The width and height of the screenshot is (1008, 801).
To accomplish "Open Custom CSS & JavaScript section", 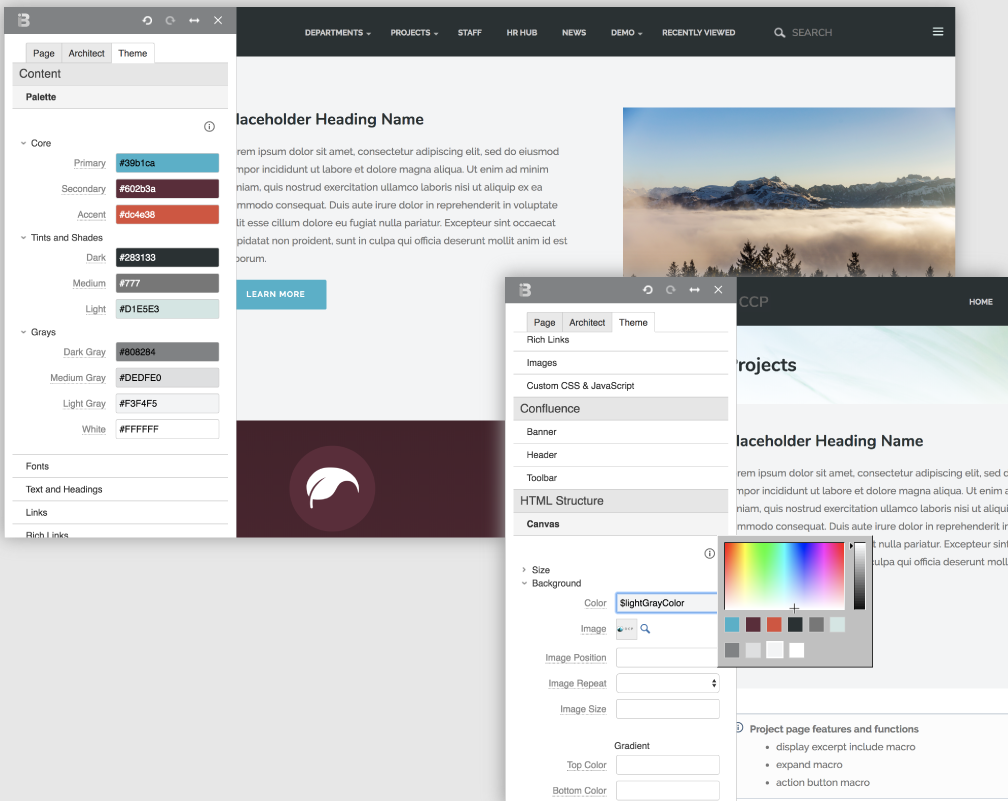I will 621,386.
